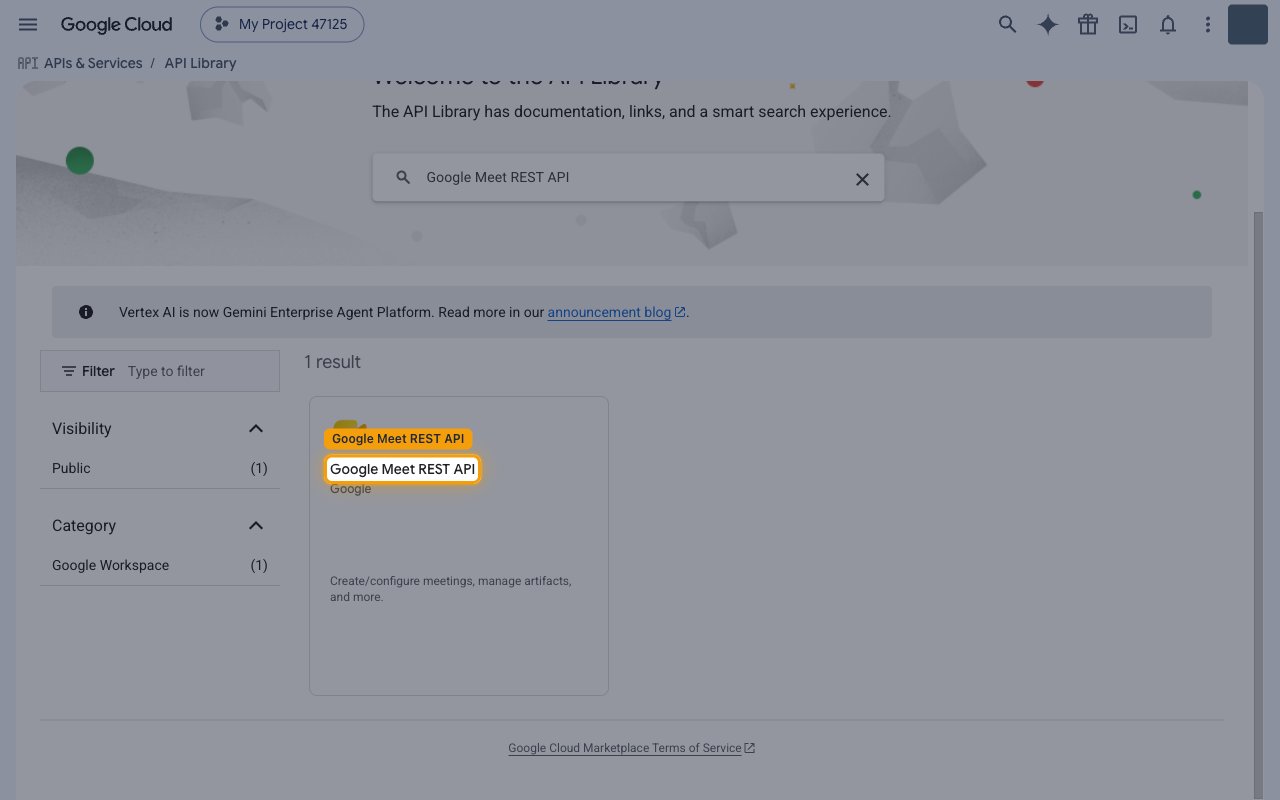The height and width of the screenshot is (800, 1280).
Task: Select the Public visibility filter
Action: (160, 468)
